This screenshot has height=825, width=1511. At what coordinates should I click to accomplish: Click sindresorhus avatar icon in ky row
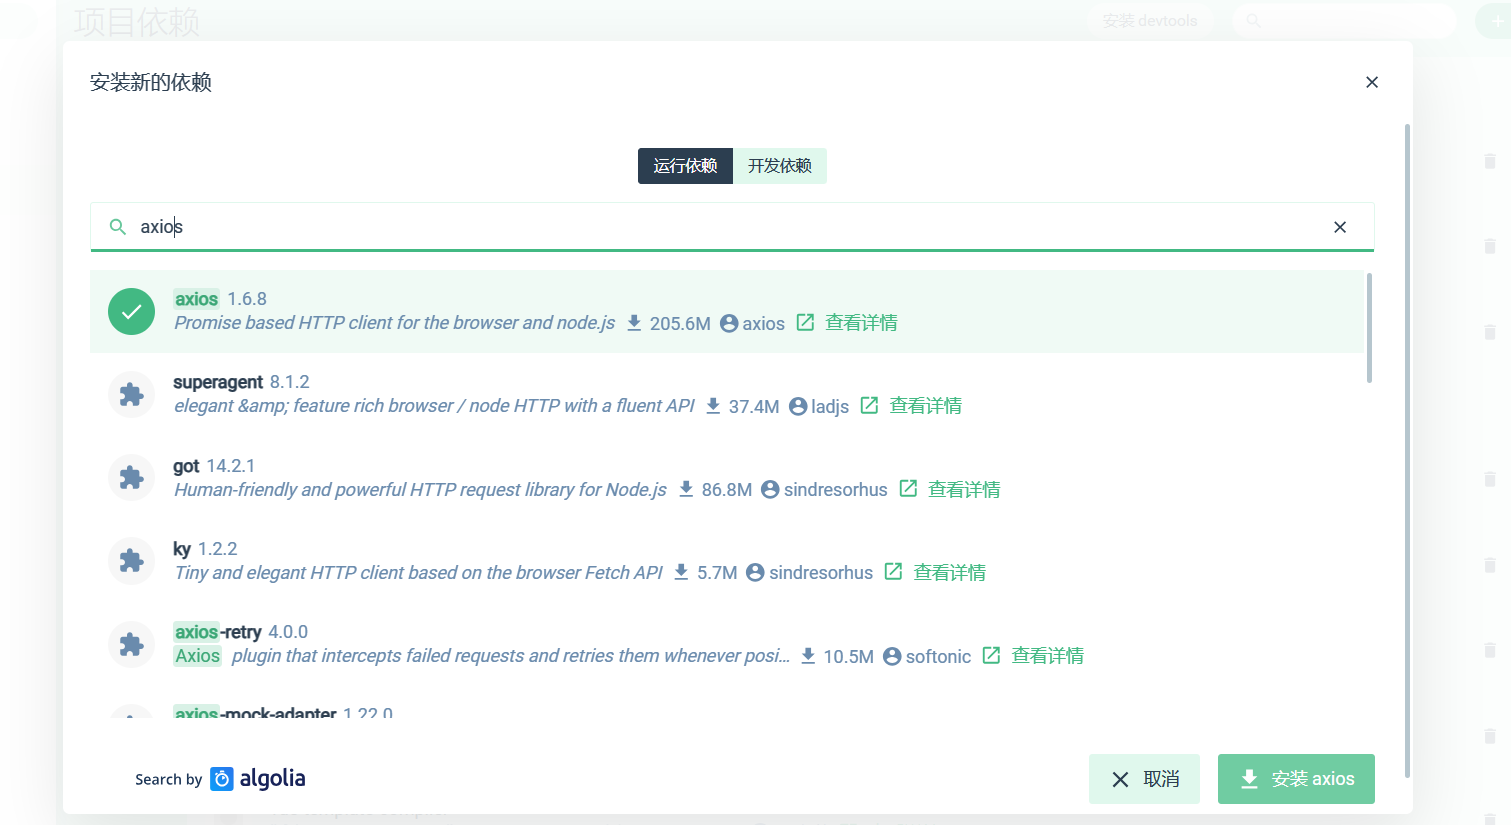click(755, 572)
